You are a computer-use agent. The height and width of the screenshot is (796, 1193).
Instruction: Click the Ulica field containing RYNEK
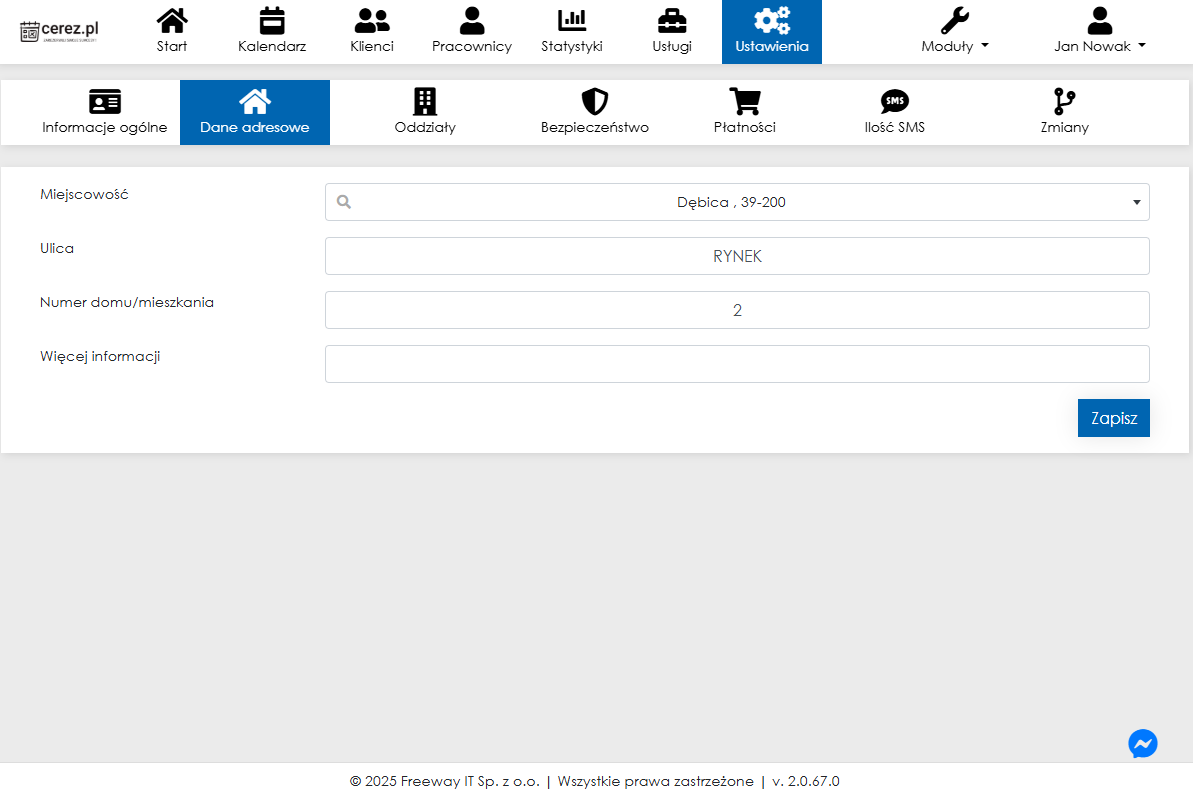tap(737, 256)
